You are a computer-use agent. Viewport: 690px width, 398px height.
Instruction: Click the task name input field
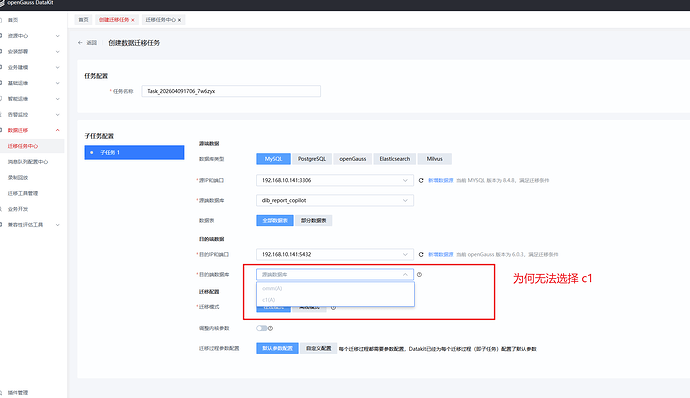(x=231, y=91)
